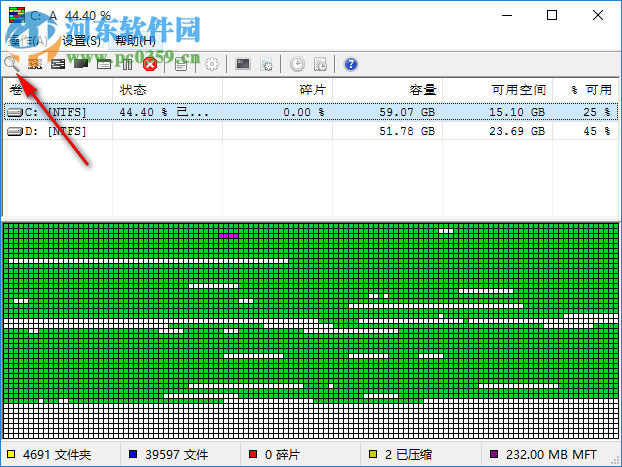Image resolution: width=622 pixels, height=467 pixels.
Task: Sort by the % 可用 column header
Action: pos(586,90)
